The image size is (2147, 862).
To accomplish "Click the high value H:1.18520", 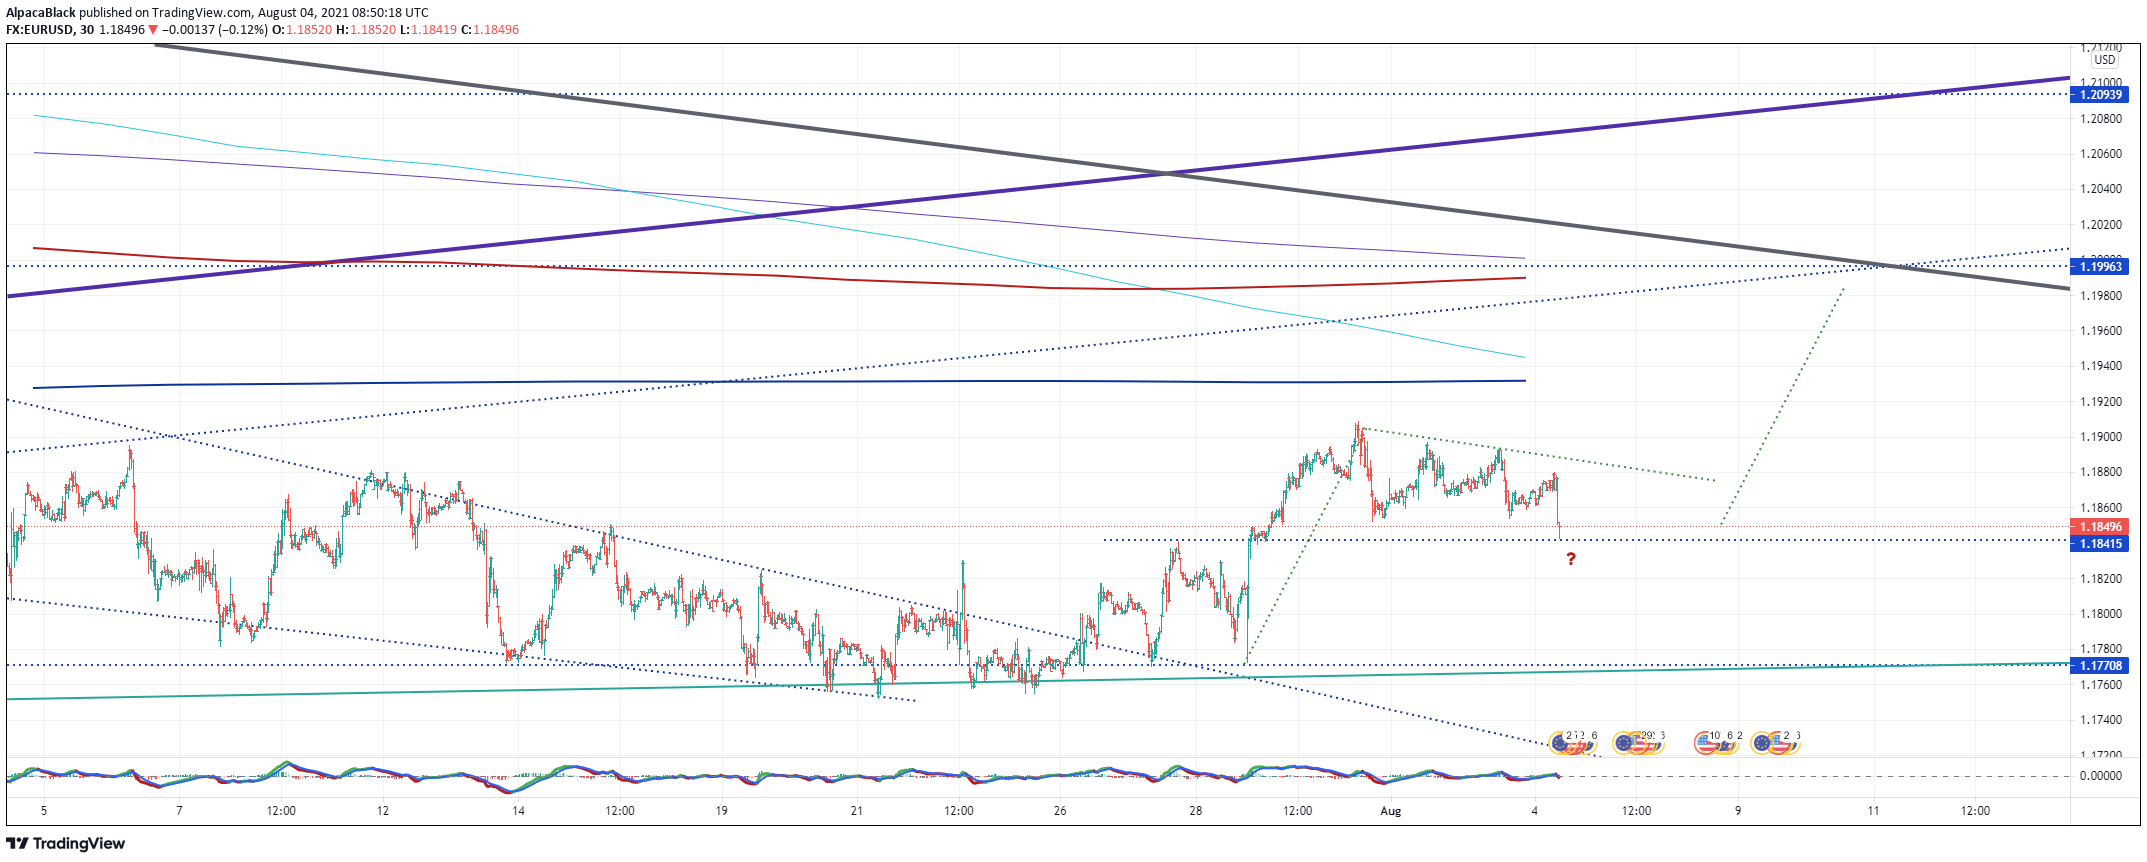I will [366, 30].
